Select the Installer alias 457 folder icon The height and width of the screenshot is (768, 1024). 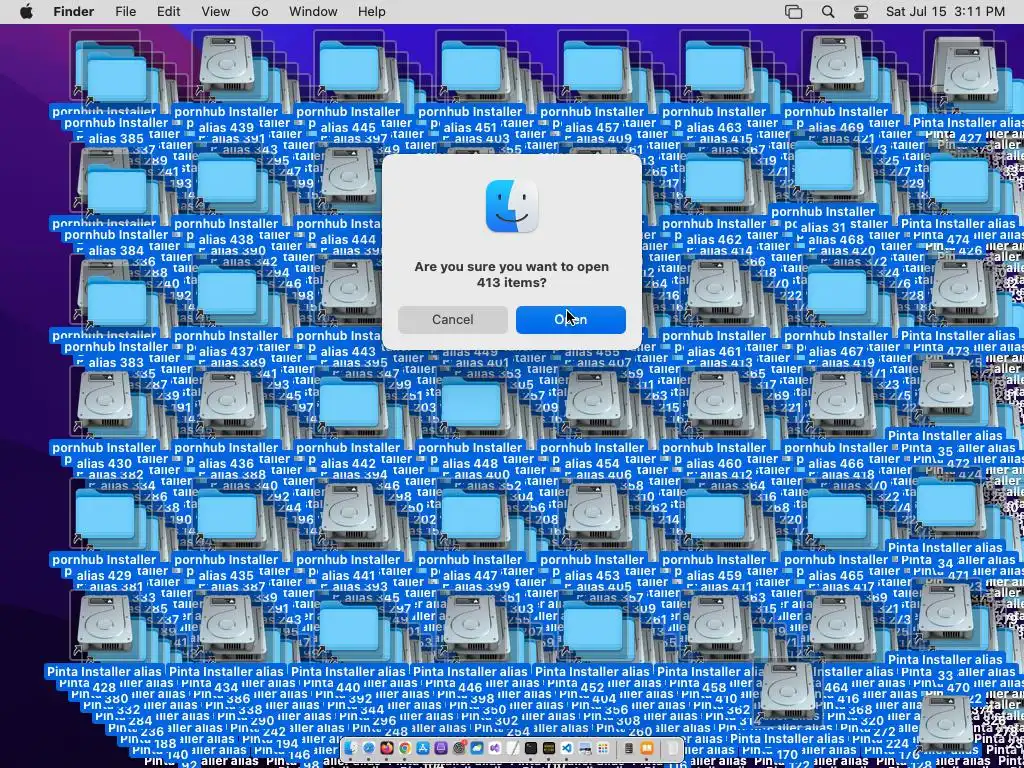(x=593, y=68)
